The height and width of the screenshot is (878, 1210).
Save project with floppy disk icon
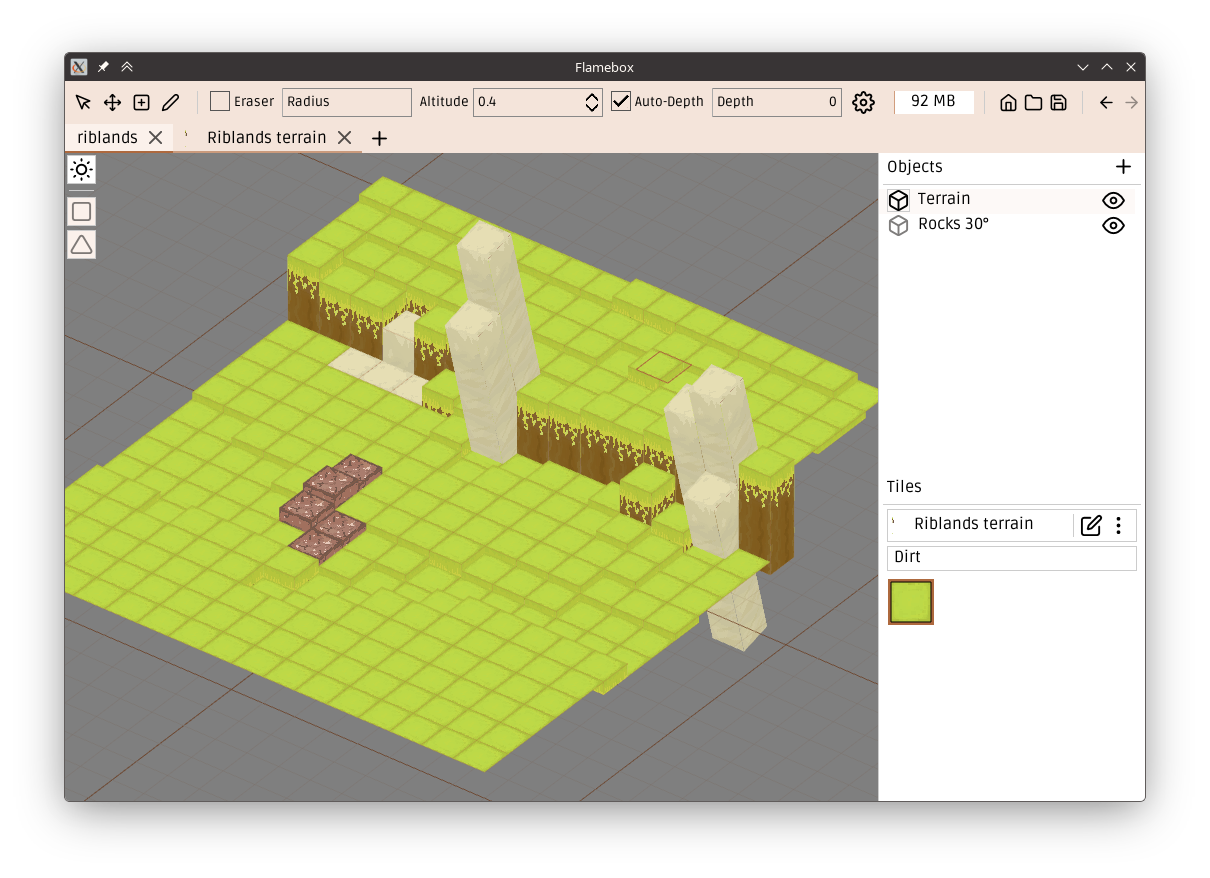pos(1058,102)
